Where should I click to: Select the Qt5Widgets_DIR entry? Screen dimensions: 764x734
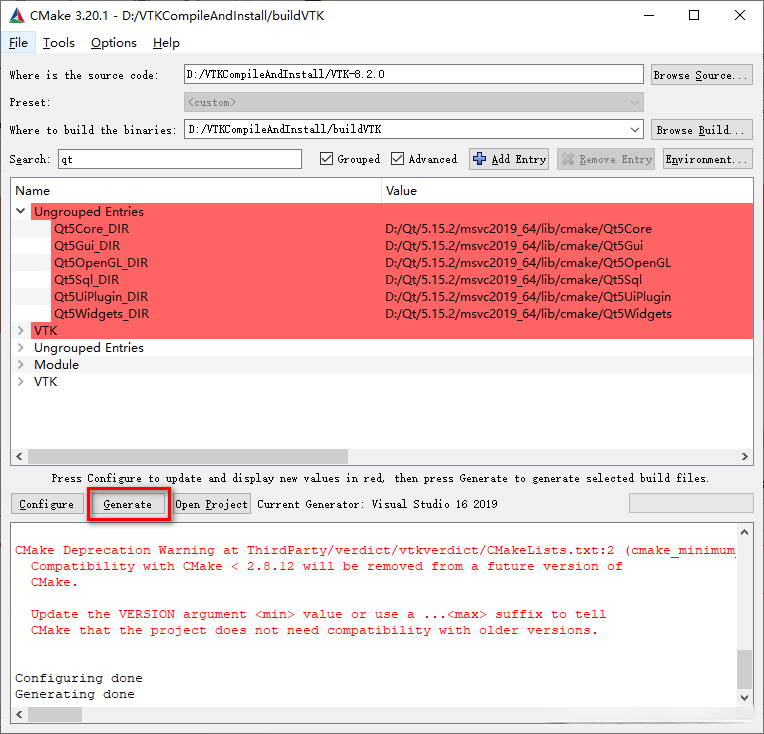point(101,314)
